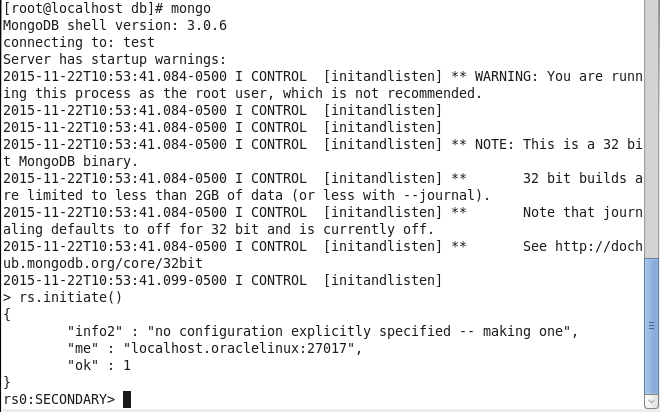
Task: Click the 'mongo' command on the first line
Action: click(191, 8)
